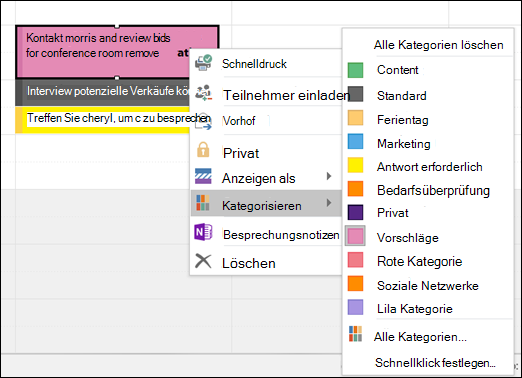
Task: Toggle the pink Vorschläge category swatch
Action: pos(355,236)
